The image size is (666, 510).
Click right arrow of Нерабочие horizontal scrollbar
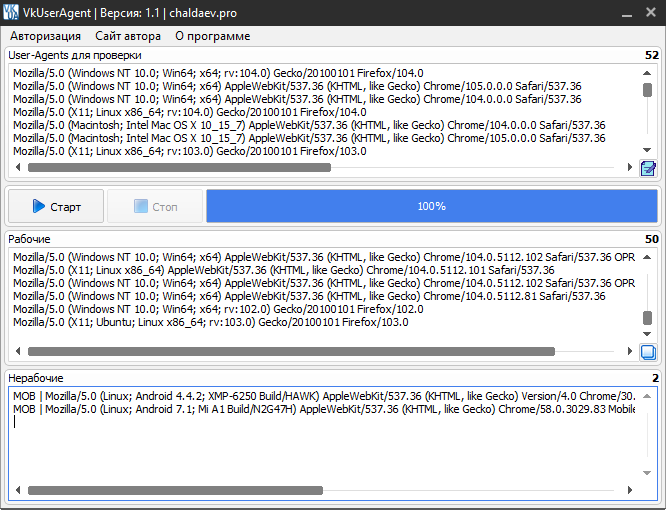[630, 490]
